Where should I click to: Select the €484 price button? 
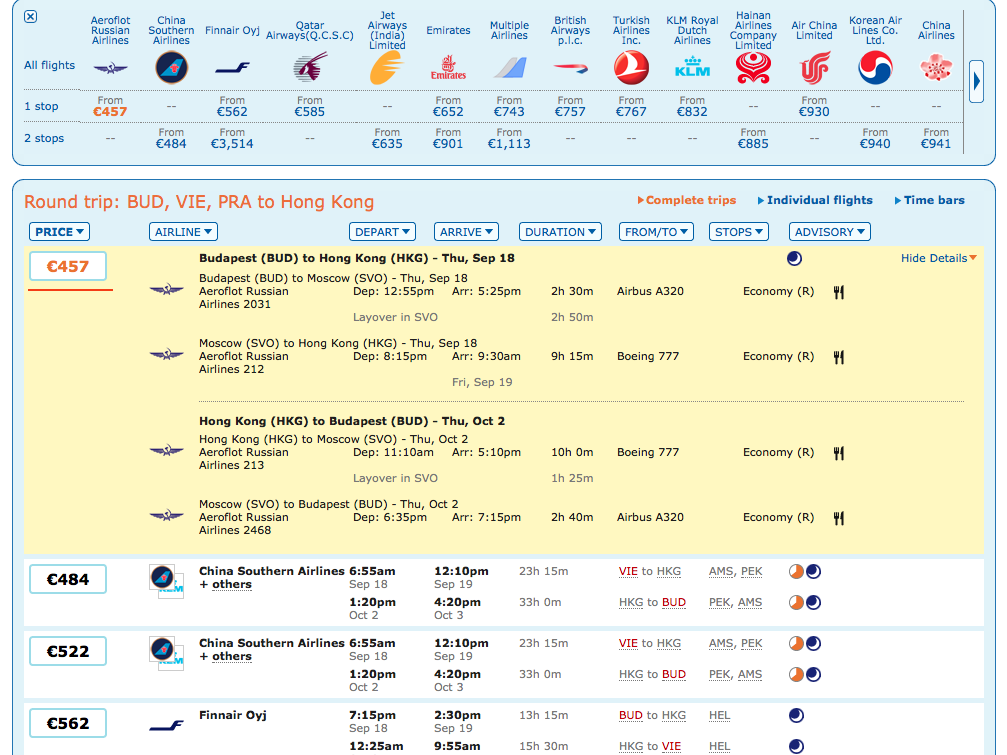click(67, 580)
